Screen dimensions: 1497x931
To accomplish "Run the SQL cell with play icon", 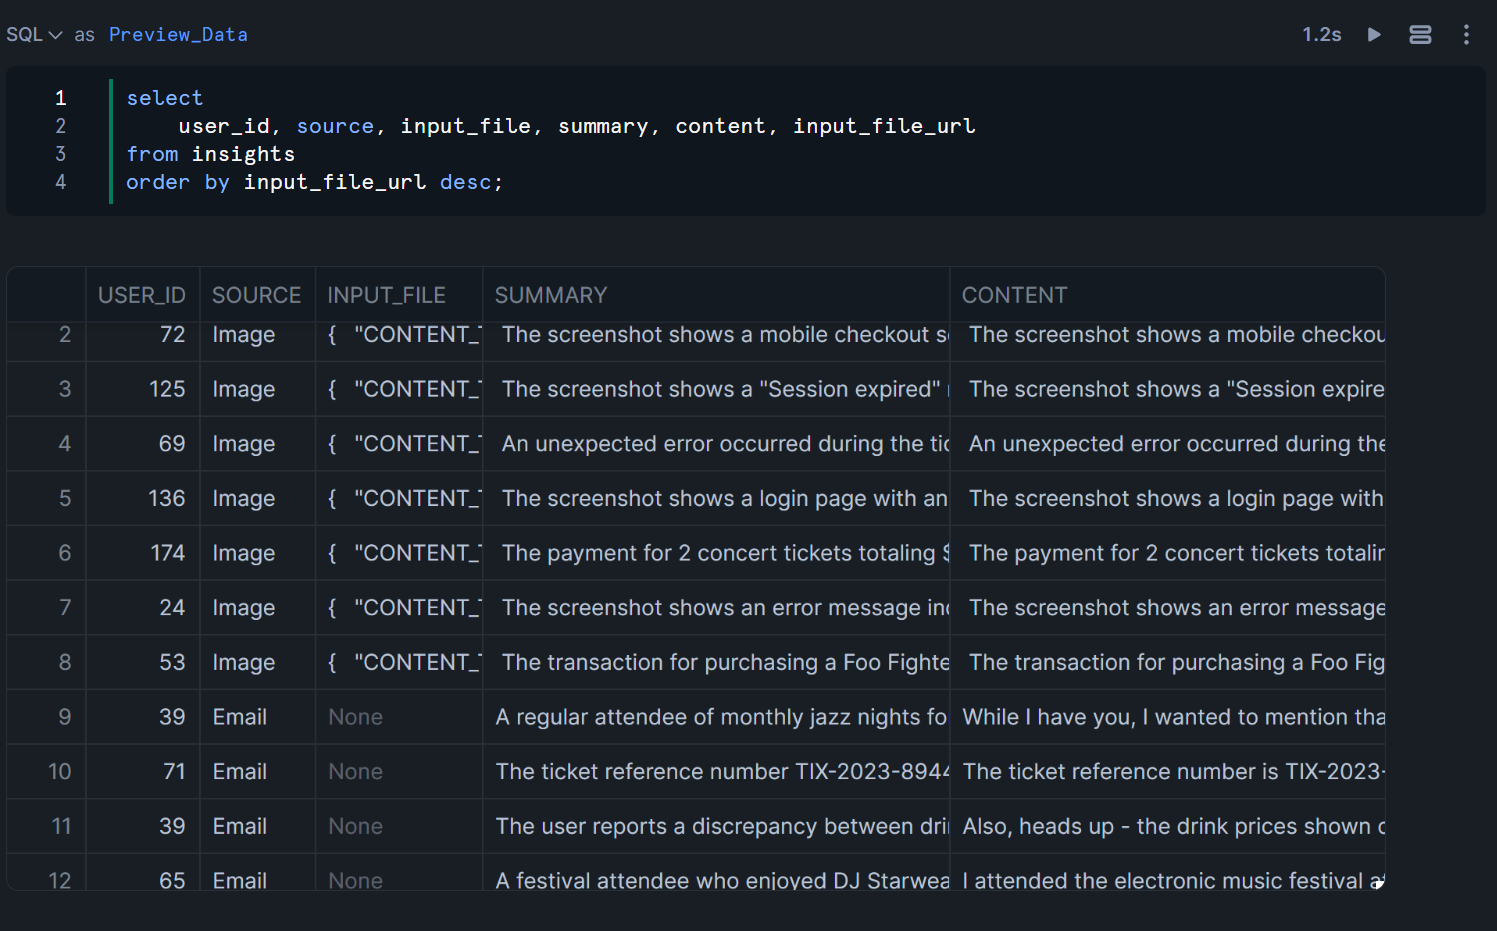I will (x=1374, y=35).
